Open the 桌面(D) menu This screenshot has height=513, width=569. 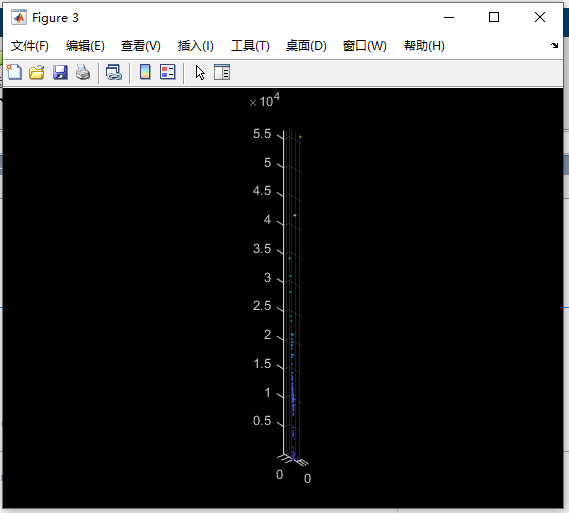(x=306, y=46)
